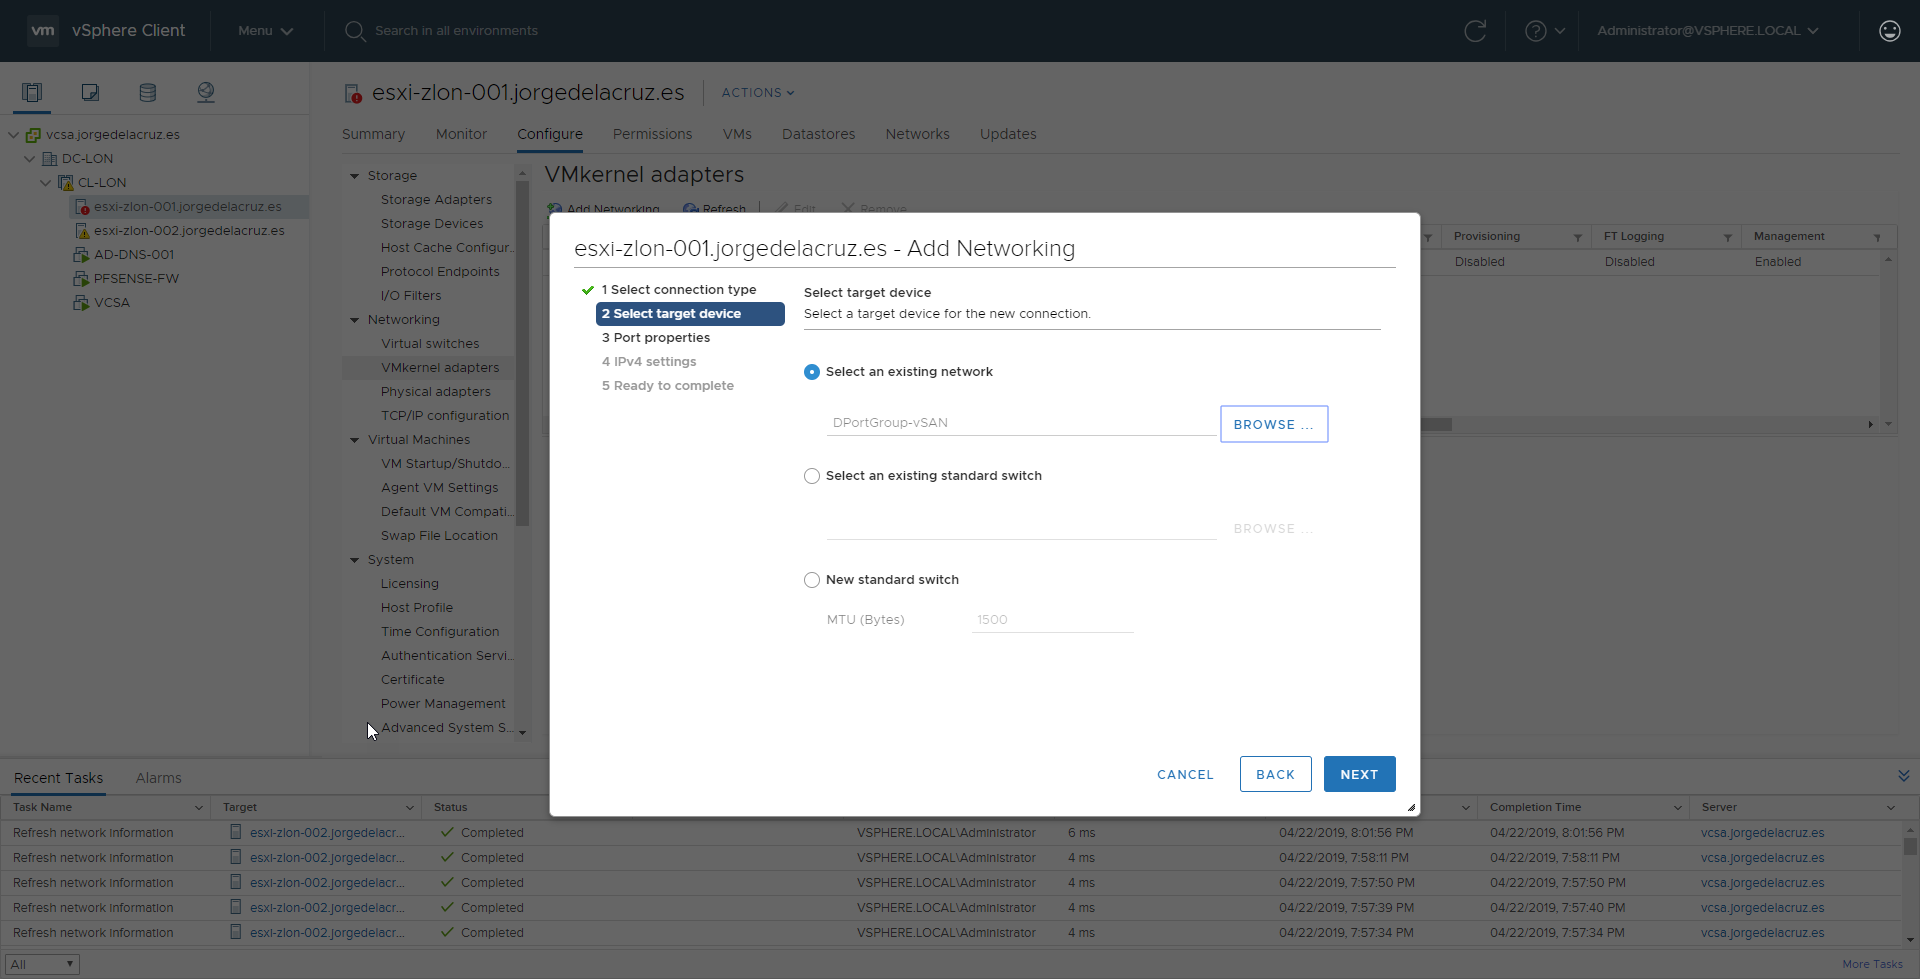The image size is (1920, 979).
Task: Open the Networking inventory view
Action: (x=206, y=93)
